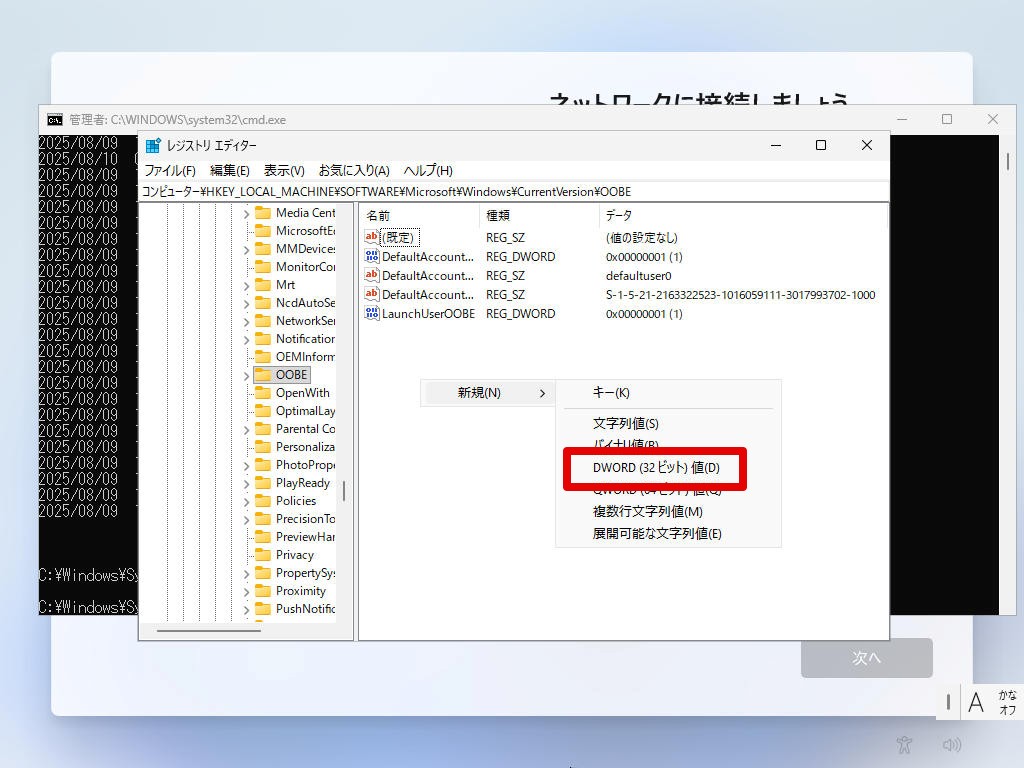Click the Media Center folder icon

(263, 212)
